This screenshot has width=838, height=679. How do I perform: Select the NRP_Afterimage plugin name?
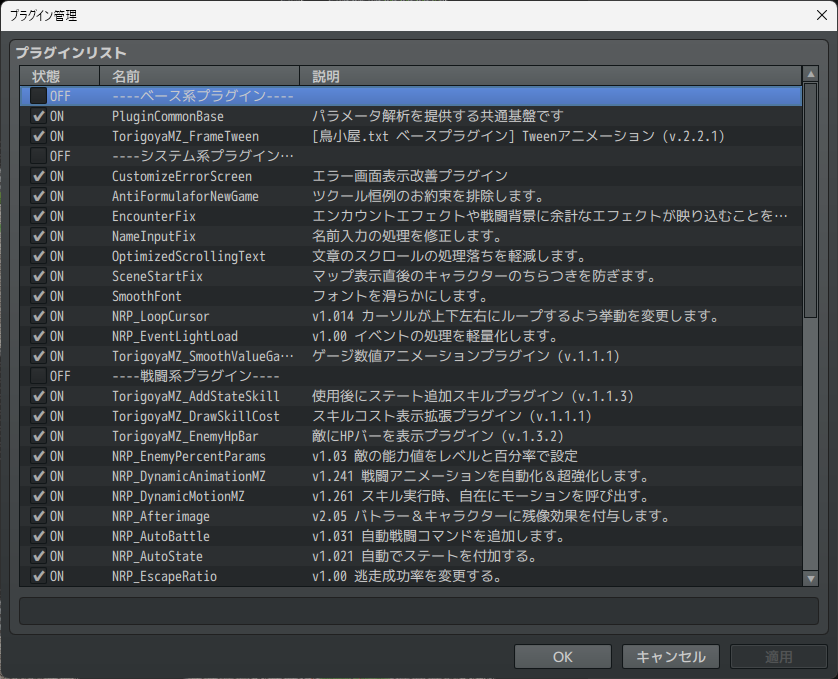(x=161, y=516)
